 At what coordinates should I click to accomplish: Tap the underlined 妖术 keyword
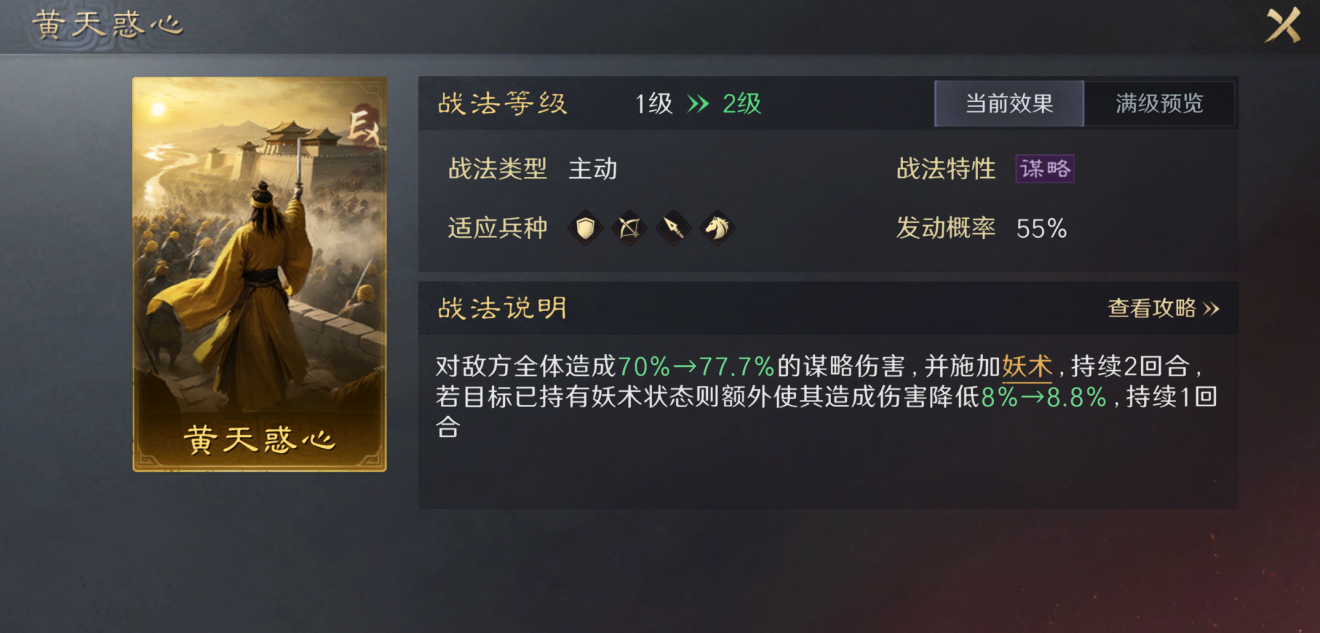coord(1027,366)
